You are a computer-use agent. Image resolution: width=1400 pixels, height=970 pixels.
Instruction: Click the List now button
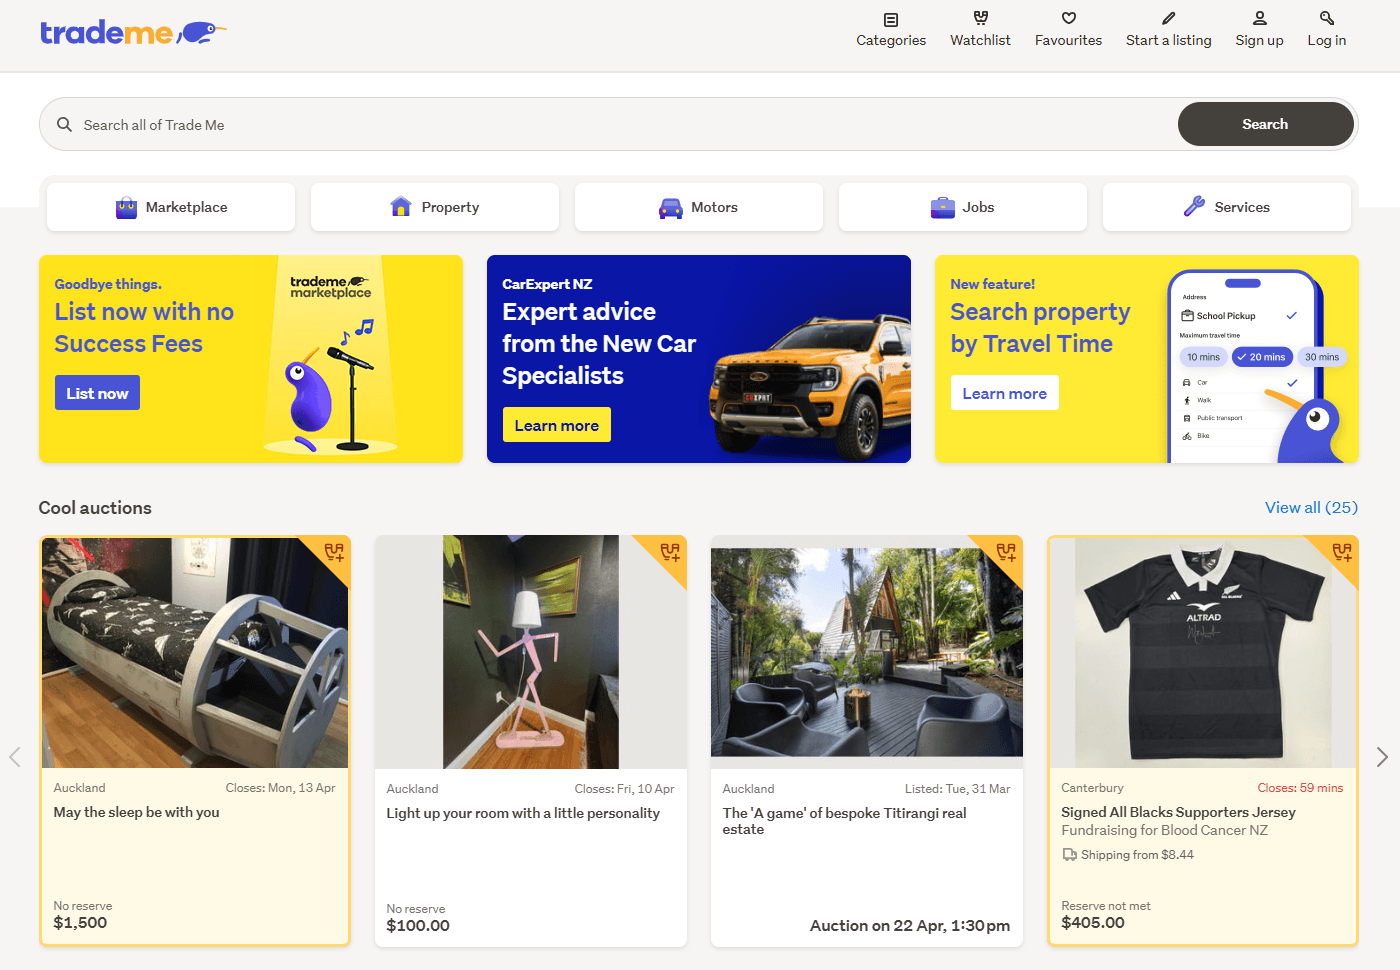(x=96, y=392)
